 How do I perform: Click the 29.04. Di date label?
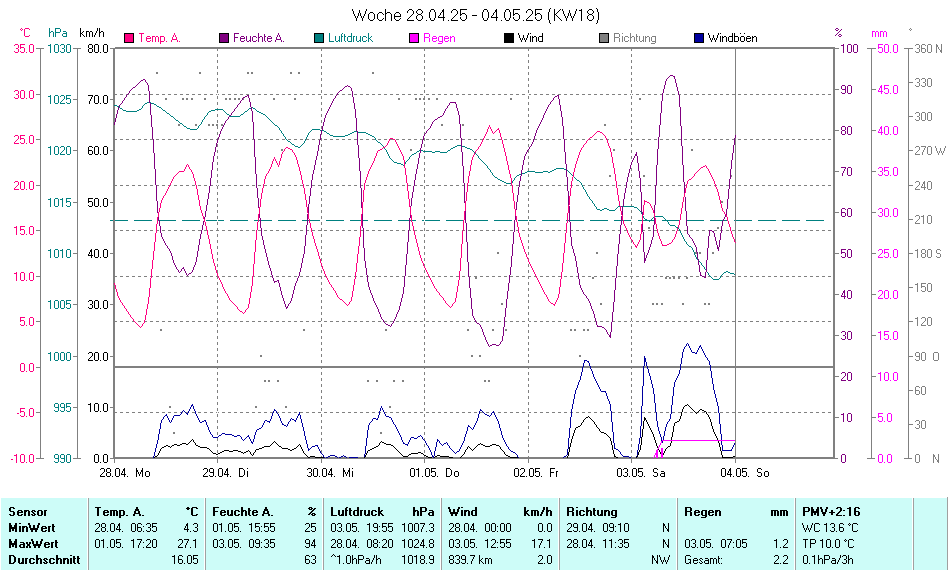click(x=225, y=473)
